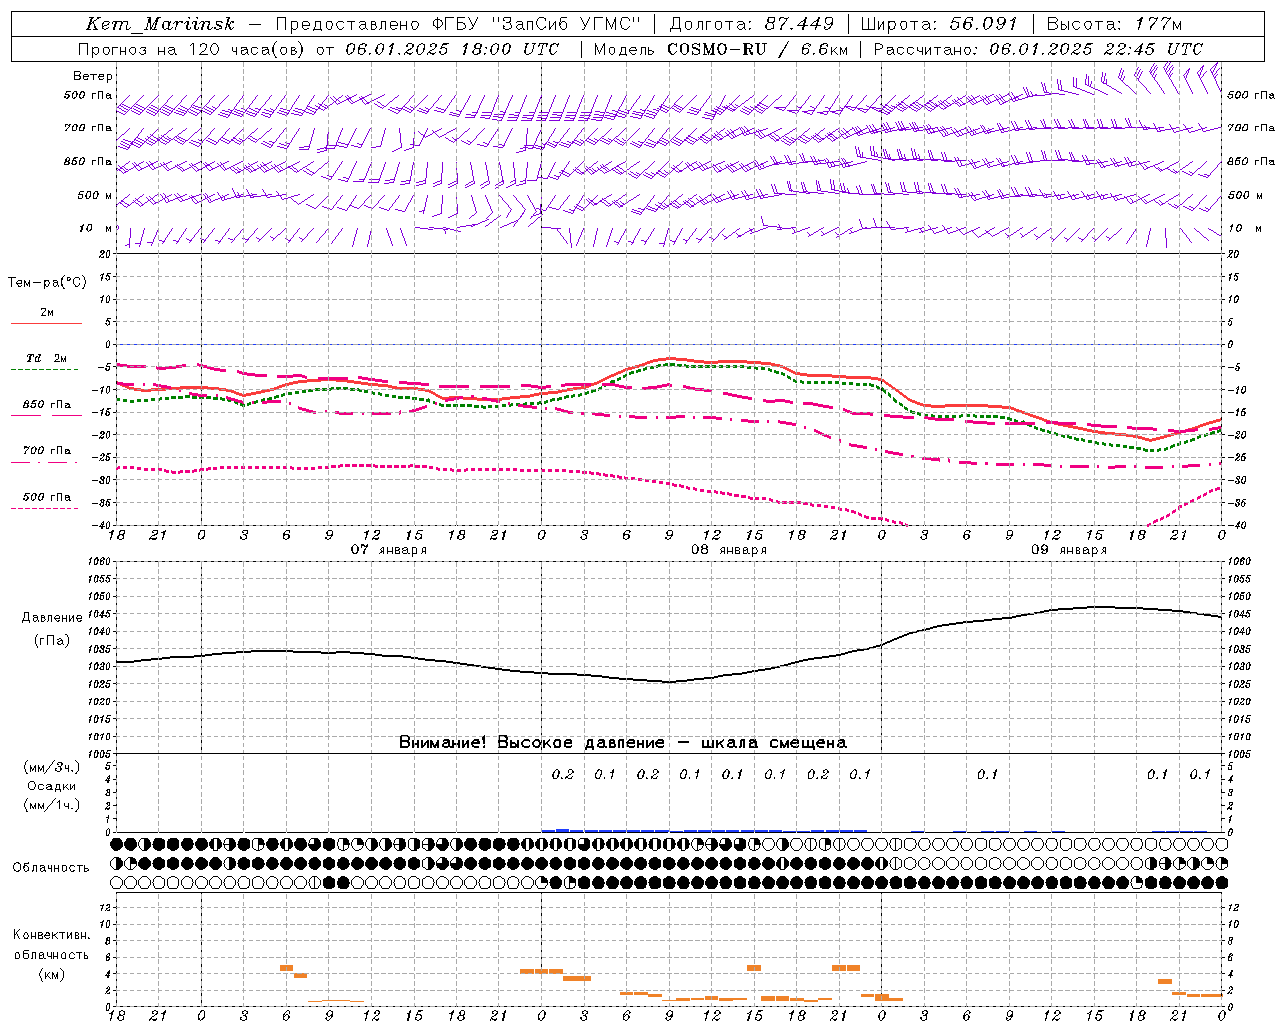The image size is (1280, 1024).
Task: Click the Тем-ра(°C) axis title
Action: tap(47, 283)
